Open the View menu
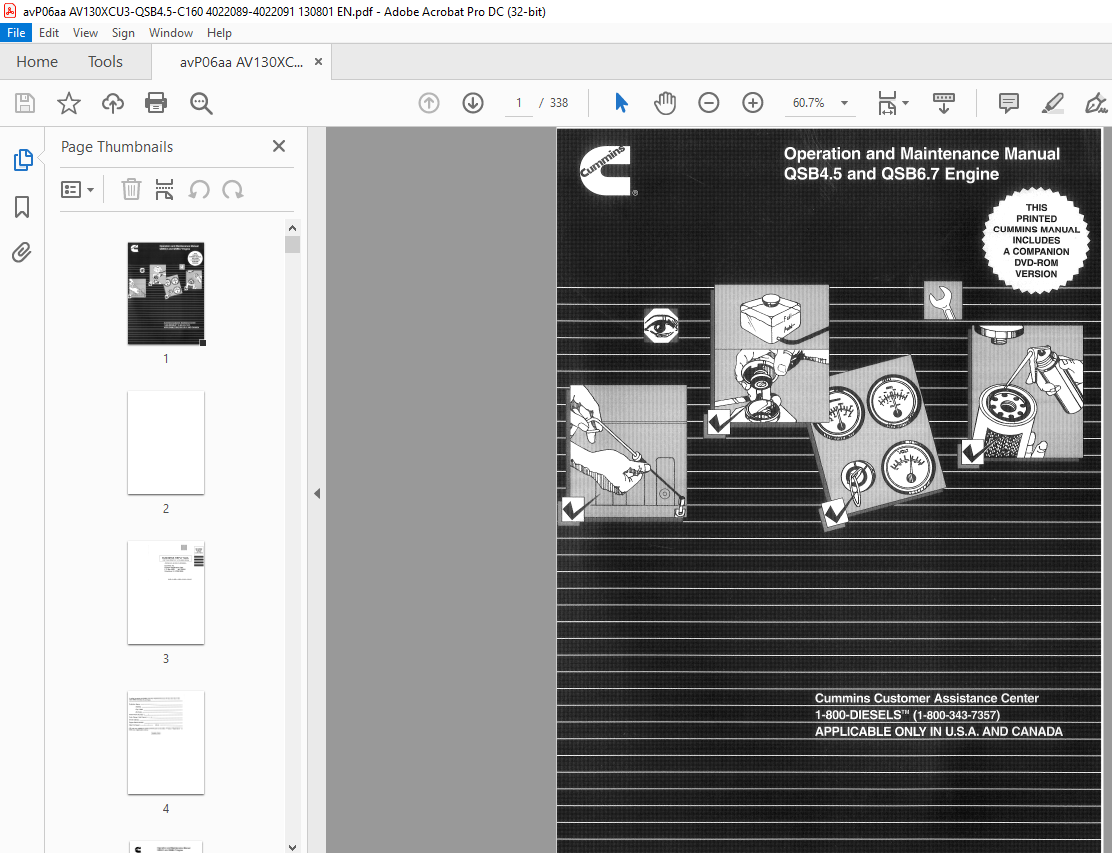The height and width of the screenshot is (853, 1112). tap(85, 33)
